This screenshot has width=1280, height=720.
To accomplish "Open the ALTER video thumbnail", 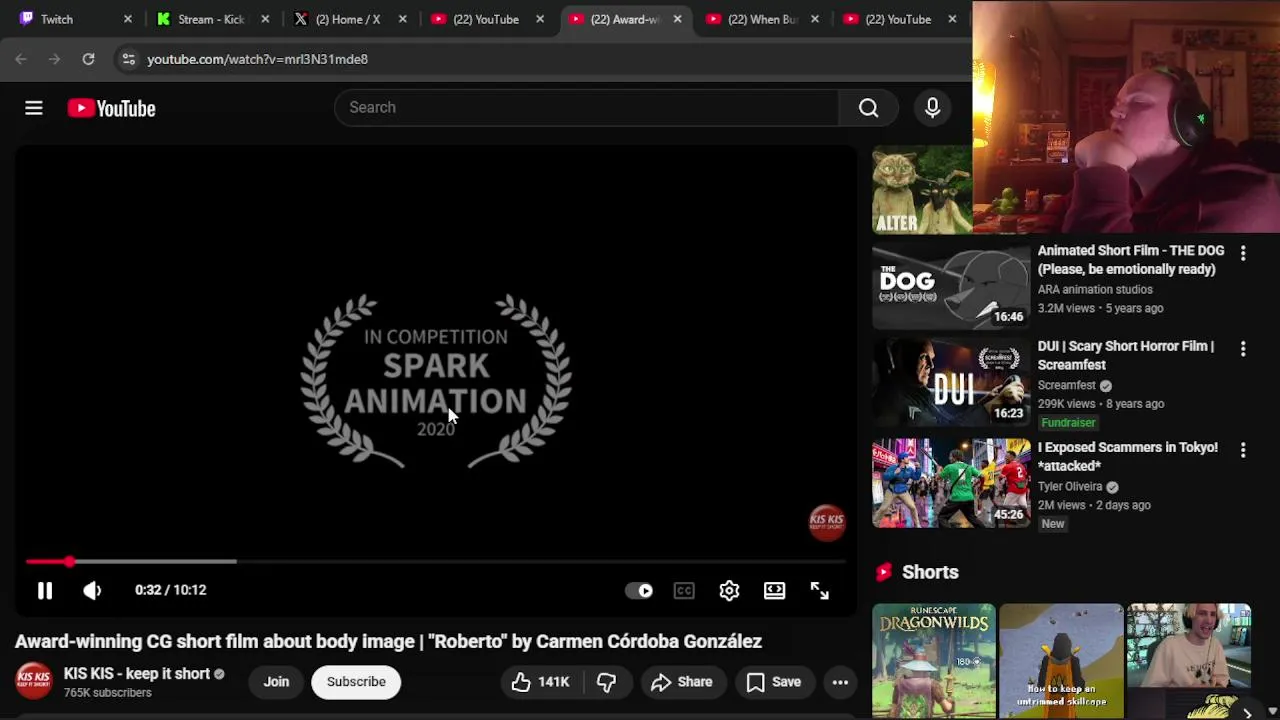I will (x=922, y=190).
